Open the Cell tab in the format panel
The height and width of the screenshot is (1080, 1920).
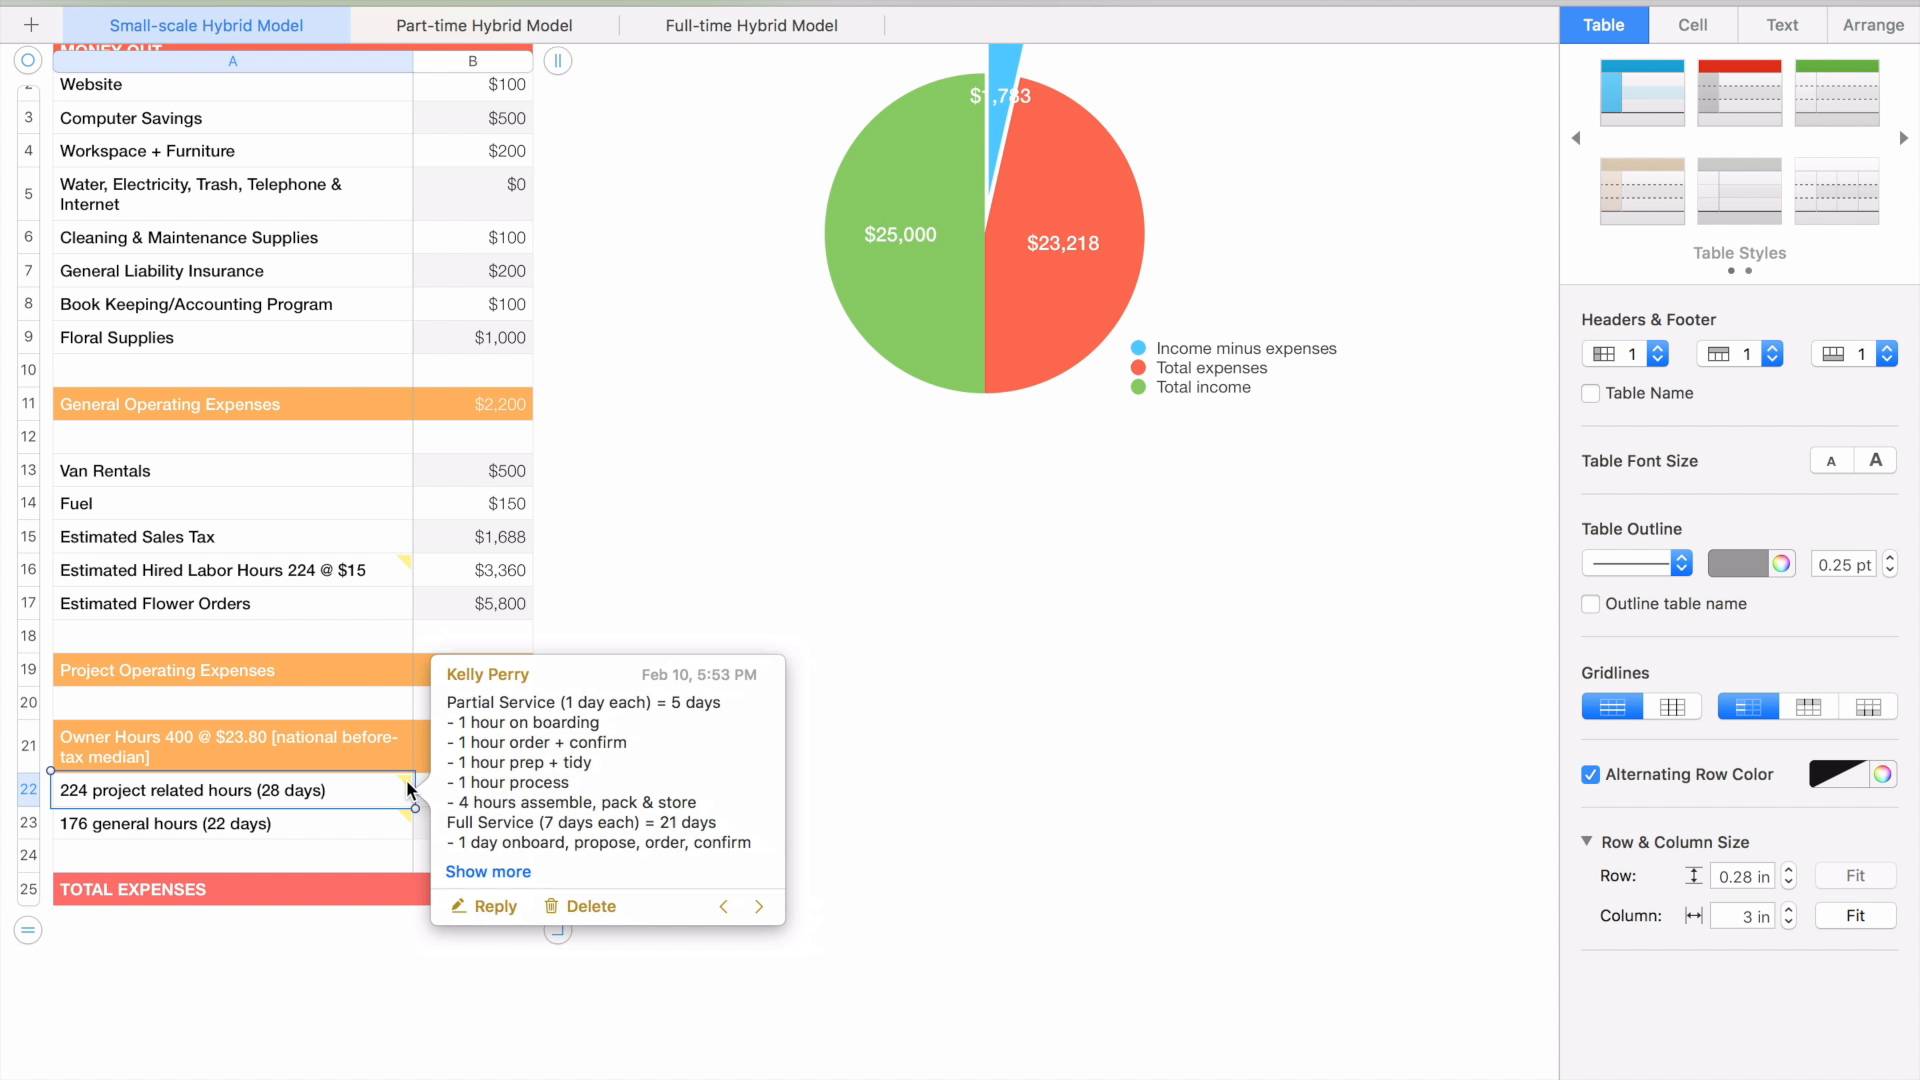tap(1692, 24)
